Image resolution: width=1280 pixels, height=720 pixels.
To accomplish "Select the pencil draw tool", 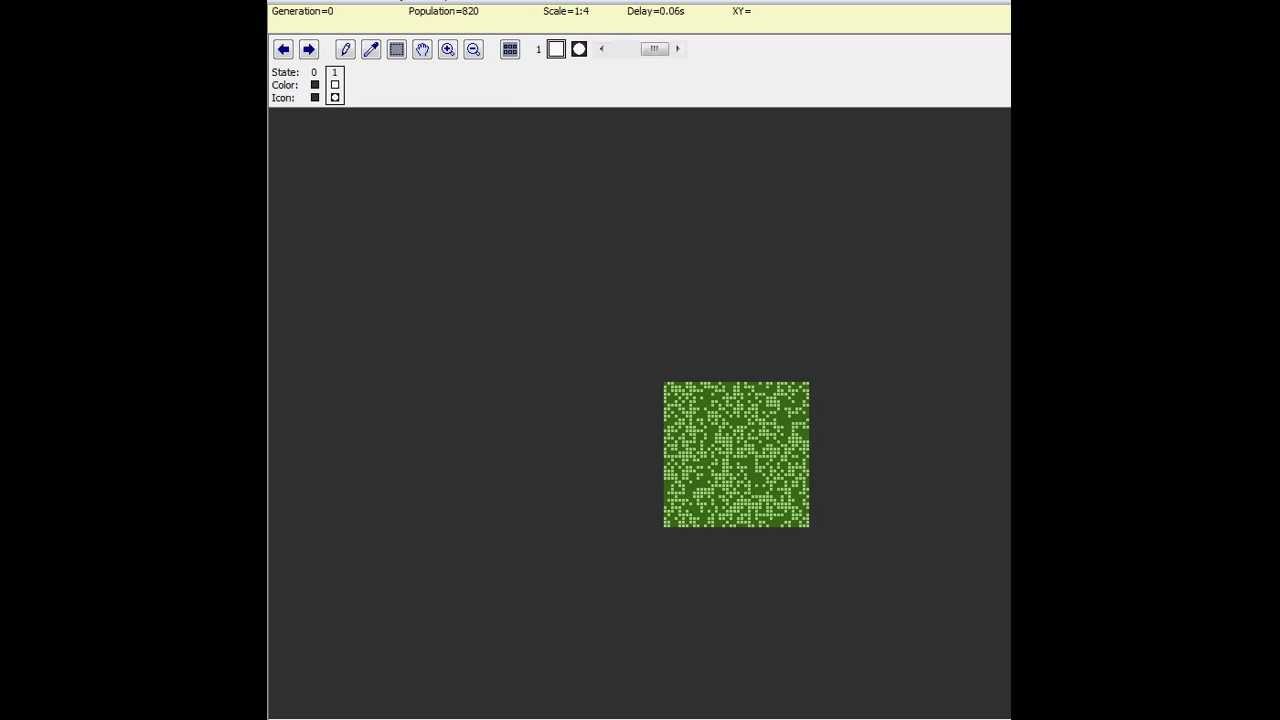I will click(x=345, y=49).
